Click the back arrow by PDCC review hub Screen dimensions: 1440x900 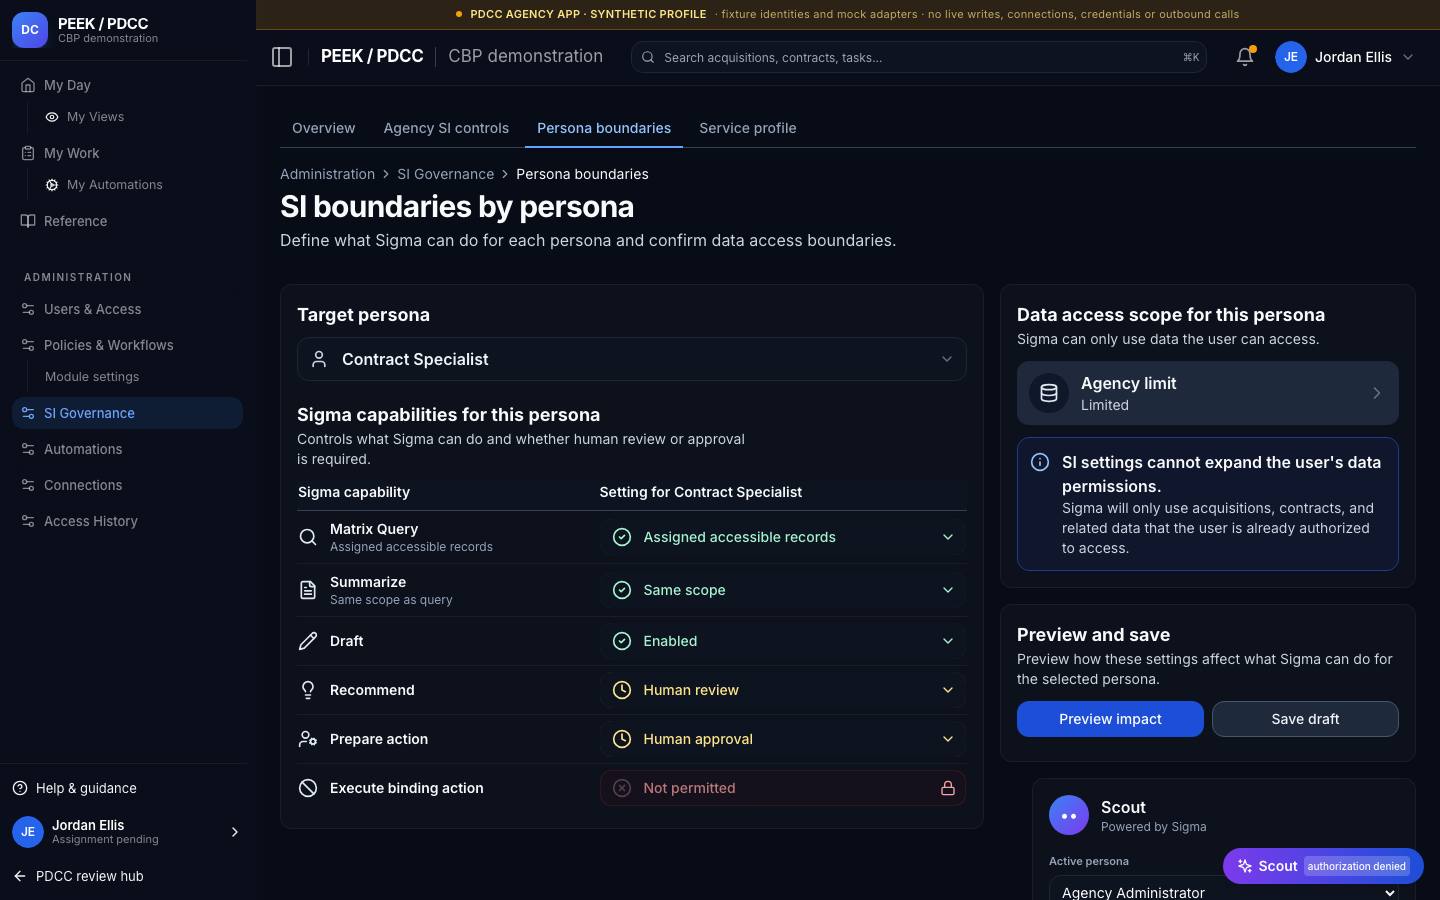[20, 876]
